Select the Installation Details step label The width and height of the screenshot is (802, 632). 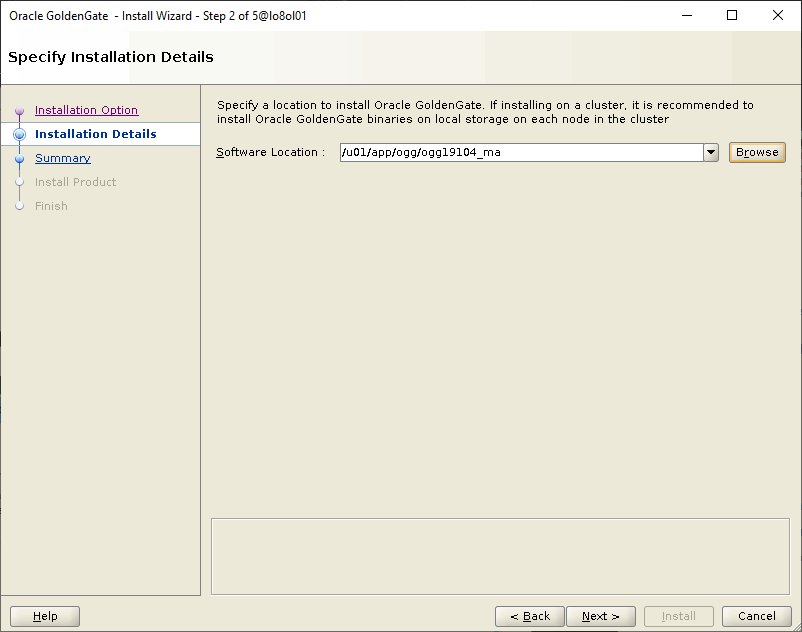(x=95, y=134)
